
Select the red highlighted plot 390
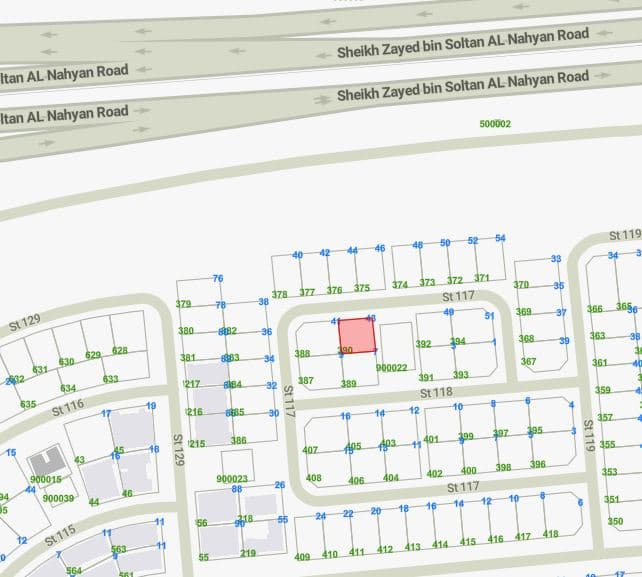357,335
